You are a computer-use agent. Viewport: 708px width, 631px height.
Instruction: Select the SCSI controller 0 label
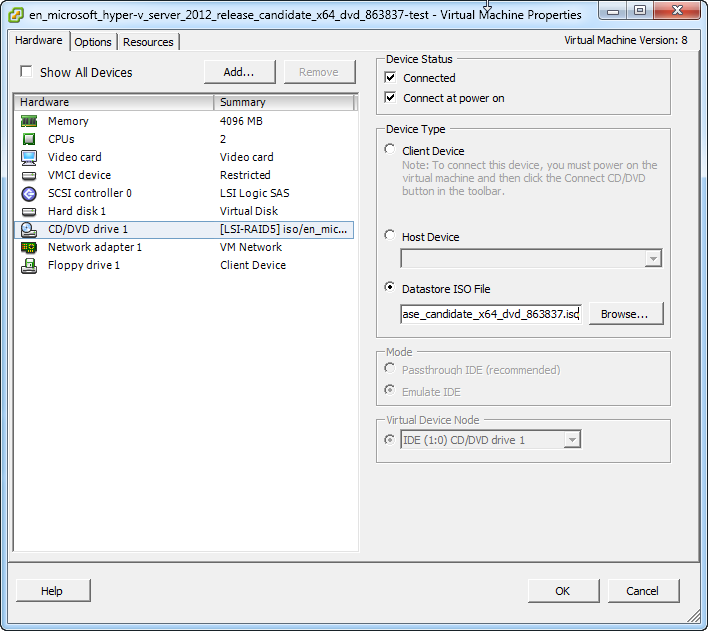pyautogui.click(x=90, y=193)
